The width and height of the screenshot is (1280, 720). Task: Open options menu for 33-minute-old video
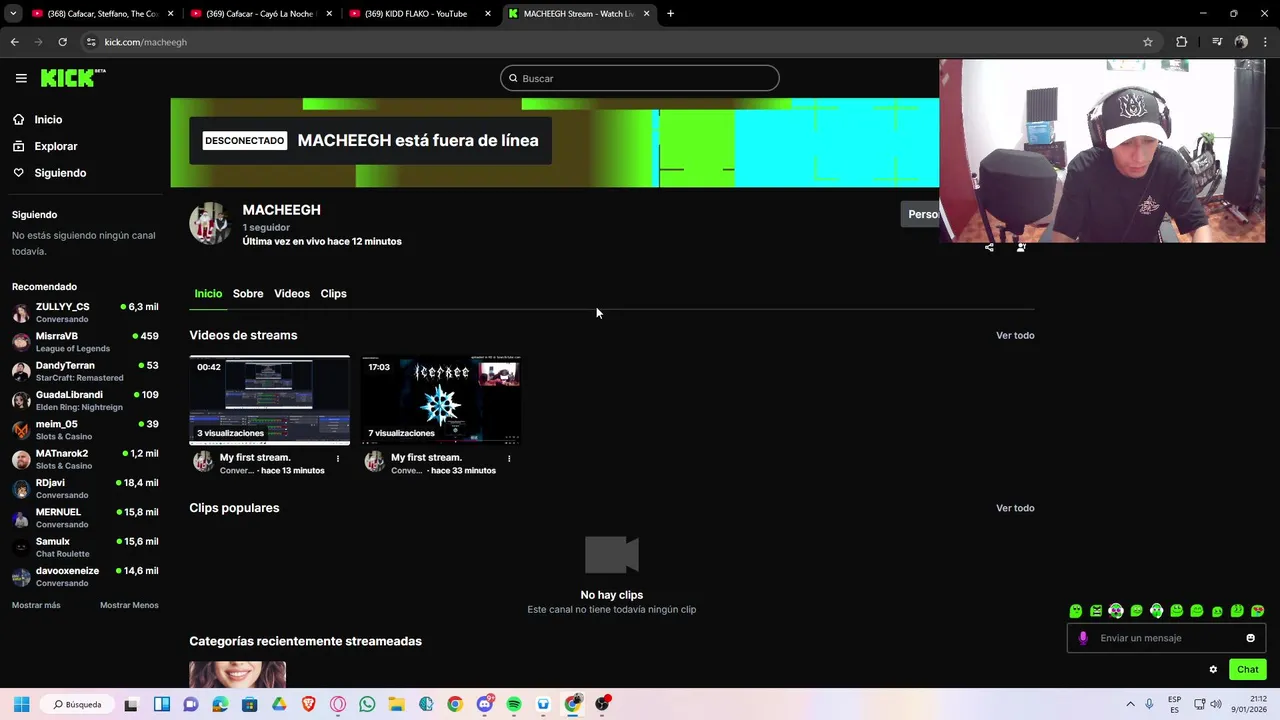point(509,459)
